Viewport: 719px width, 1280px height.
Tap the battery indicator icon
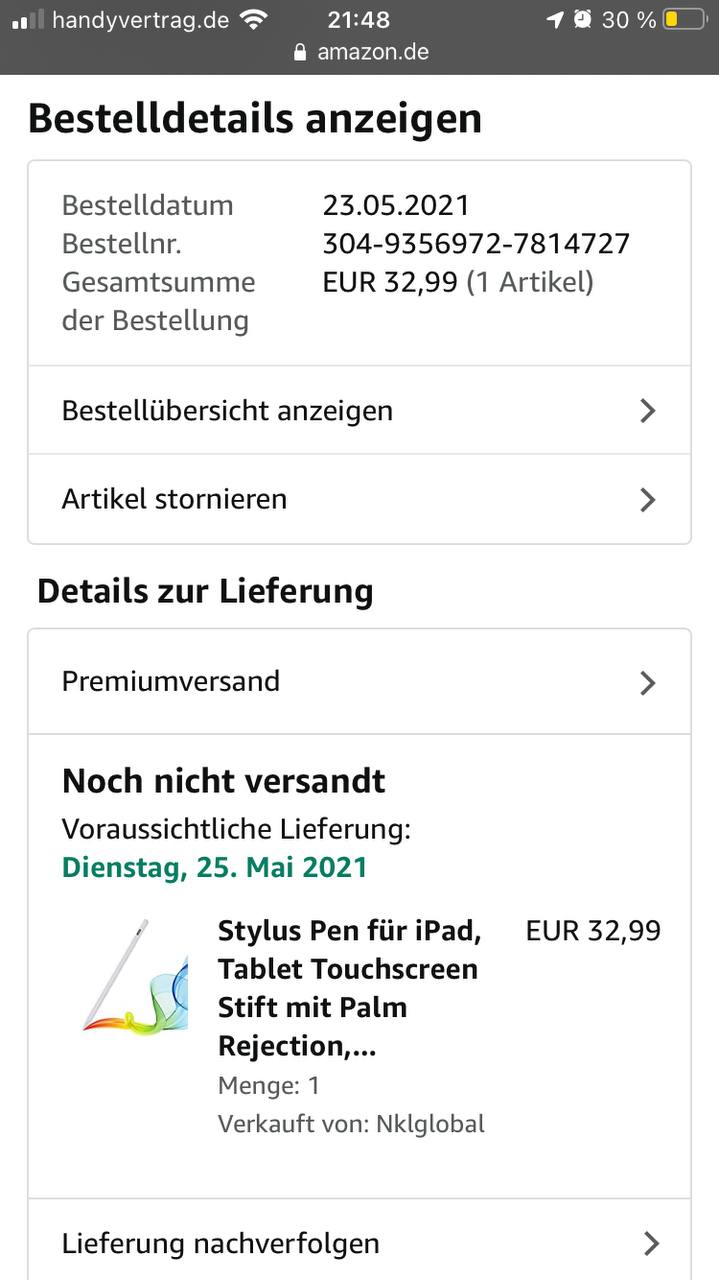pos(685,20)
